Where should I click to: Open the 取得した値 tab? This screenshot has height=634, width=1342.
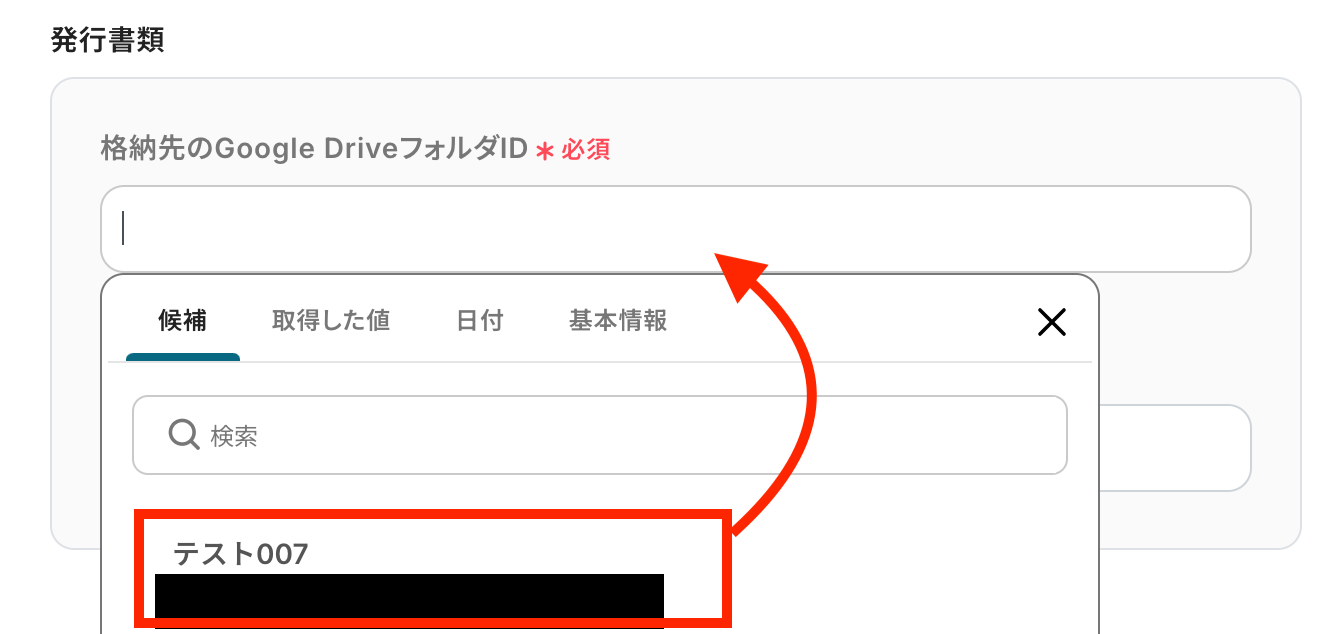pos(331,321)
